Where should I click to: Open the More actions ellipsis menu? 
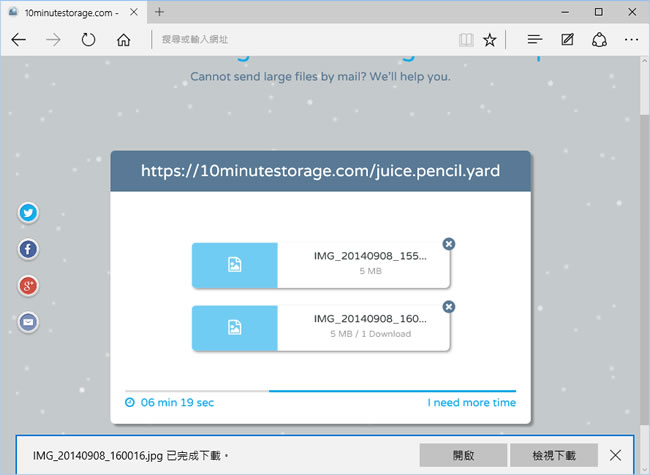(631, 40)
